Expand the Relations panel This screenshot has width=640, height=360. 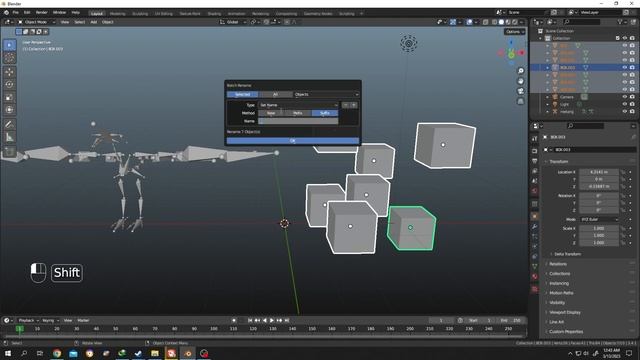click(x=558, y=264)
